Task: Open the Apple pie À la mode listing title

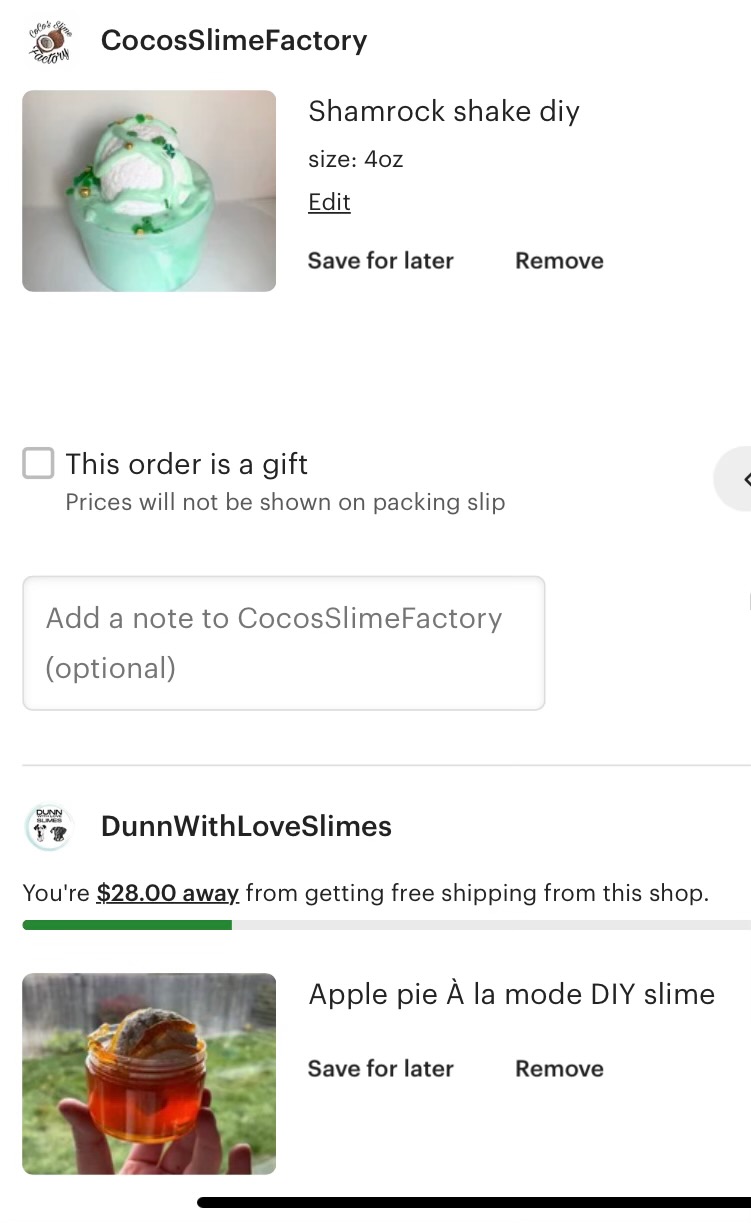Action: pyautogui.click(x=511, y=994)
